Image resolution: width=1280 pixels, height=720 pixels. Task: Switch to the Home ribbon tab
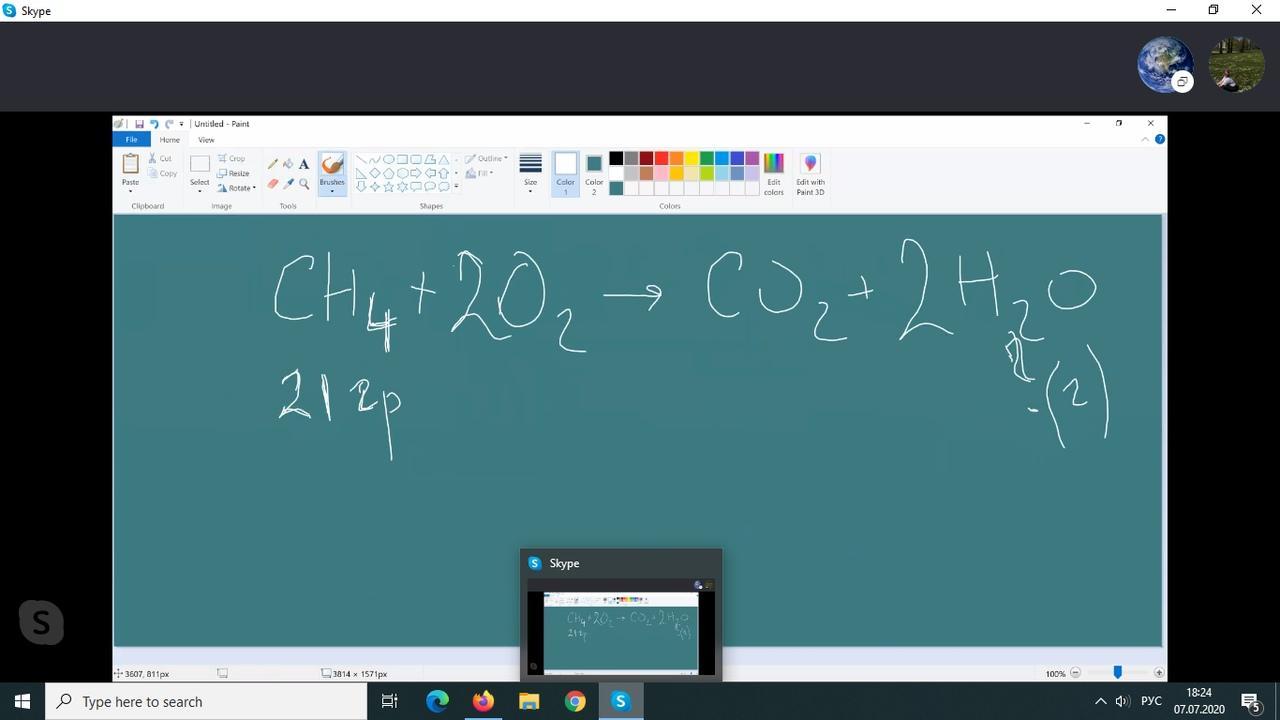[169, 139]
